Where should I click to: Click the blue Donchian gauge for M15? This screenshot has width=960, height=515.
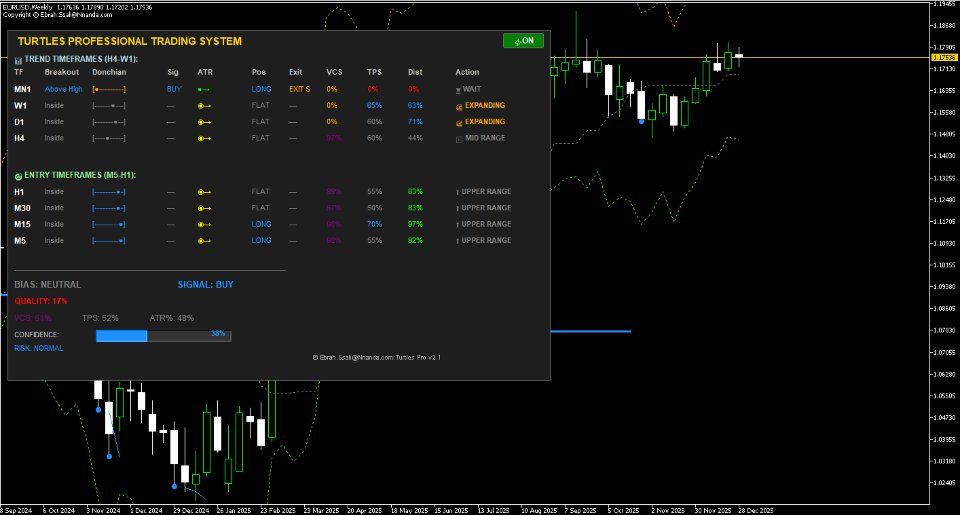tap(109, 225)
